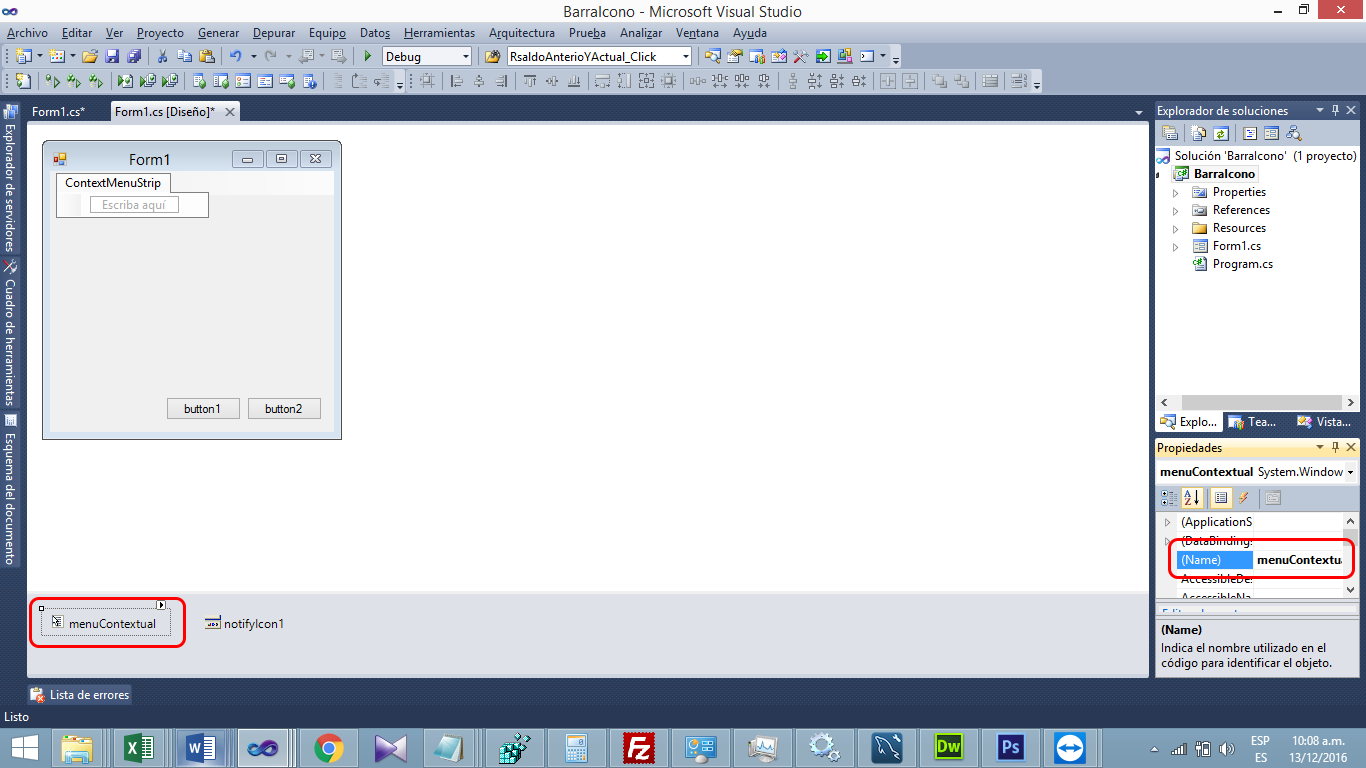This screenshot has width=1366, height=768.
Task: Switch to the Form1.cs code tab
Action: click(x=60, y=111)
